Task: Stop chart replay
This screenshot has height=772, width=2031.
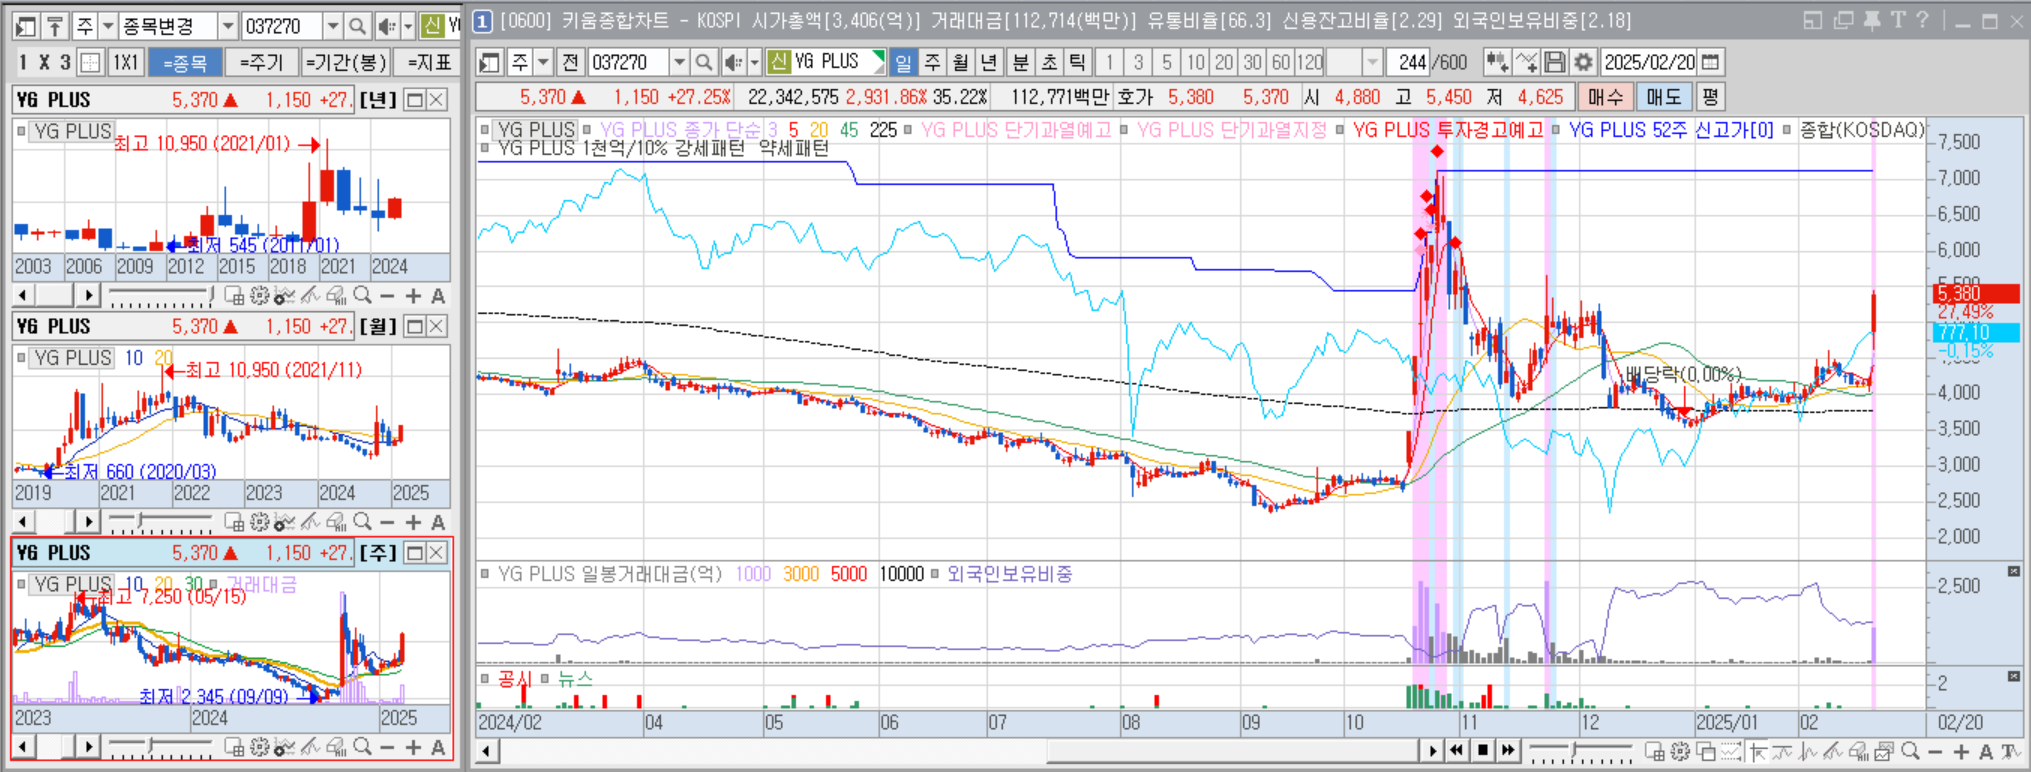Action: pos(1483,750)
